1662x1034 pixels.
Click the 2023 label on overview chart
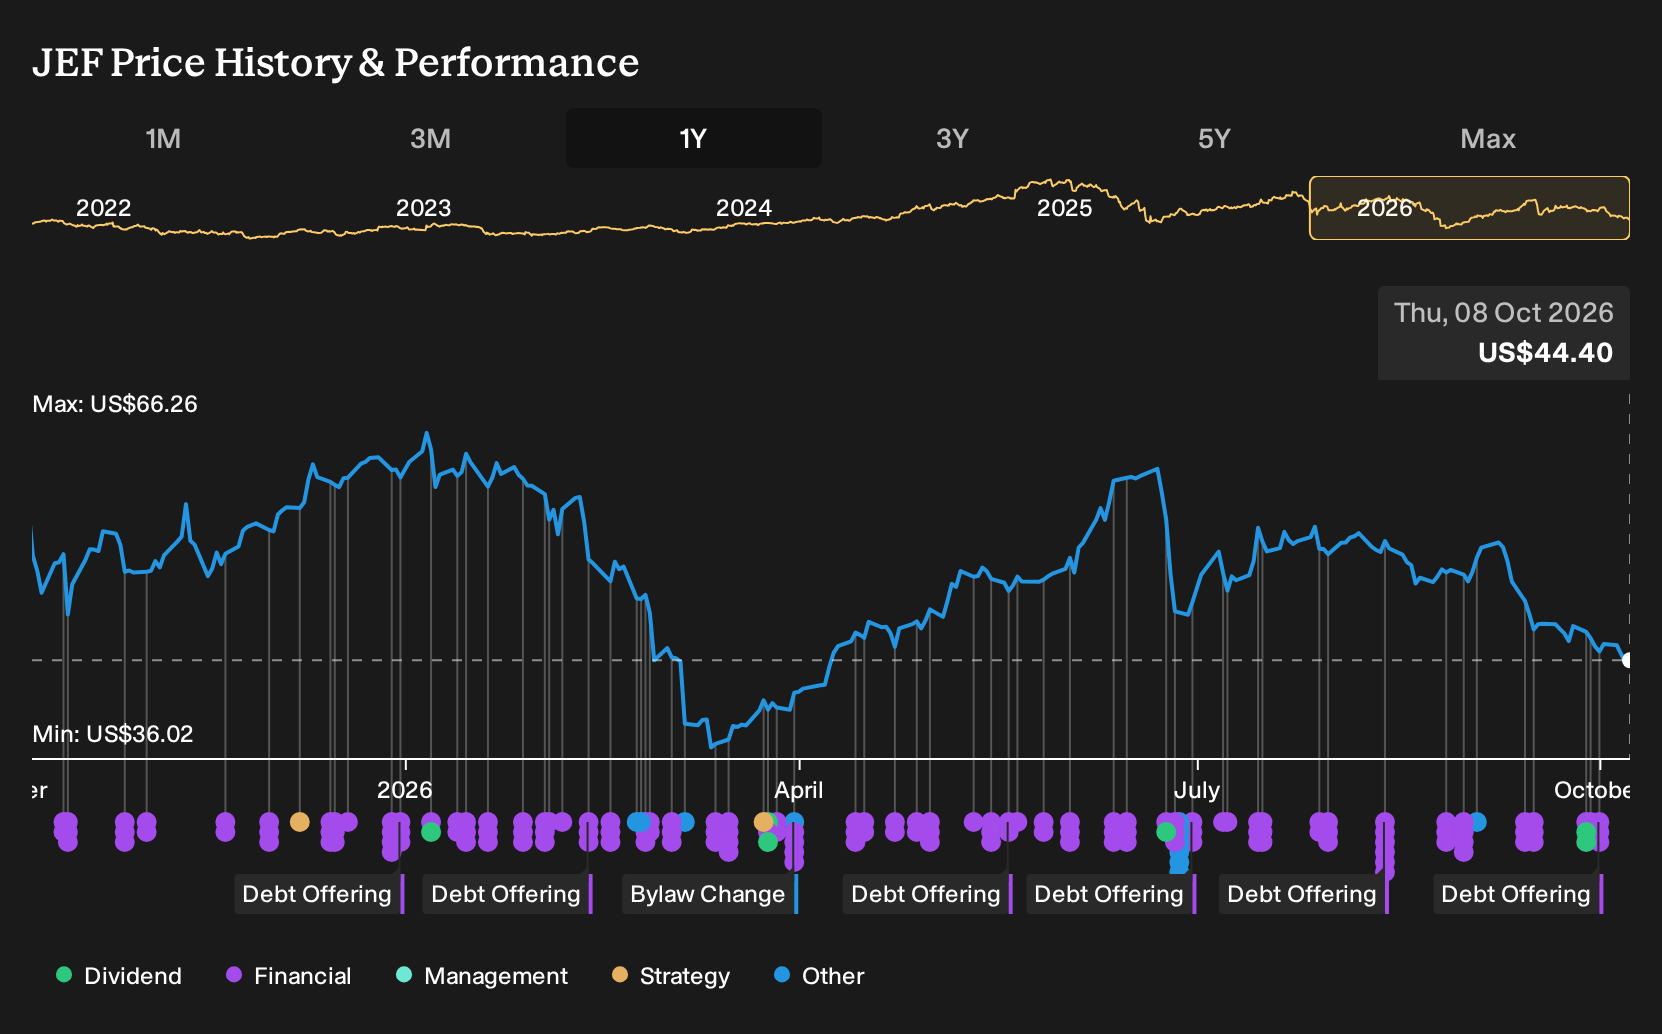click(424, 208)
